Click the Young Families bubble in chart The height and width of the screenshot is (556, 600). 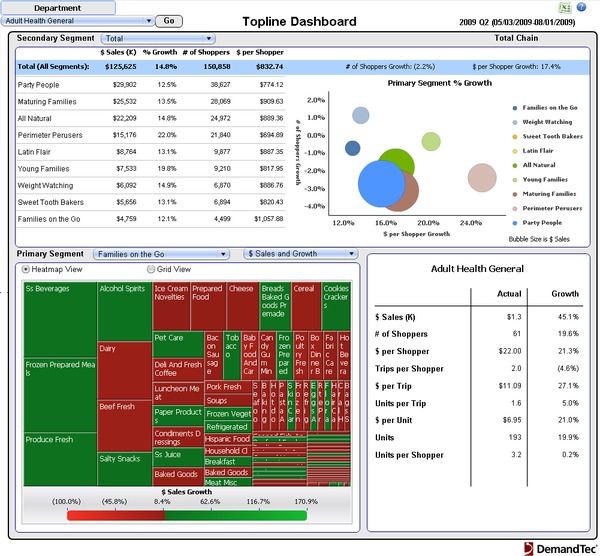point(432,142)
